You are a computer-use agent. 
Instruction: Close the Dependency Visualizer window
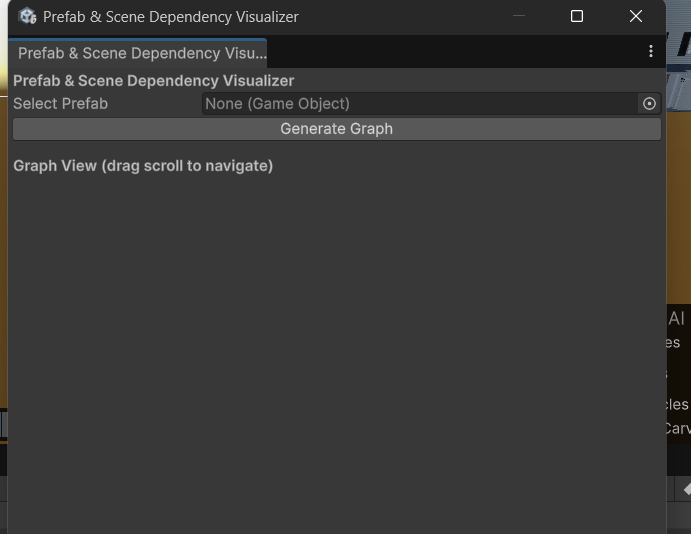tap(636, 16)
